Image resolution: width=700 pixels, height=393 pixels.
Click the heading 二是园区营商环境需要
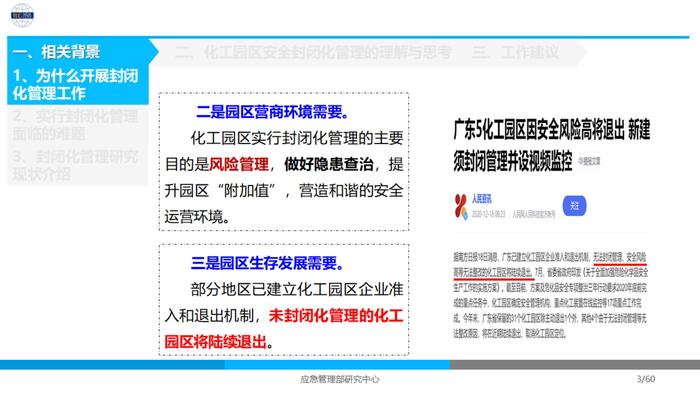coord(272,112)
